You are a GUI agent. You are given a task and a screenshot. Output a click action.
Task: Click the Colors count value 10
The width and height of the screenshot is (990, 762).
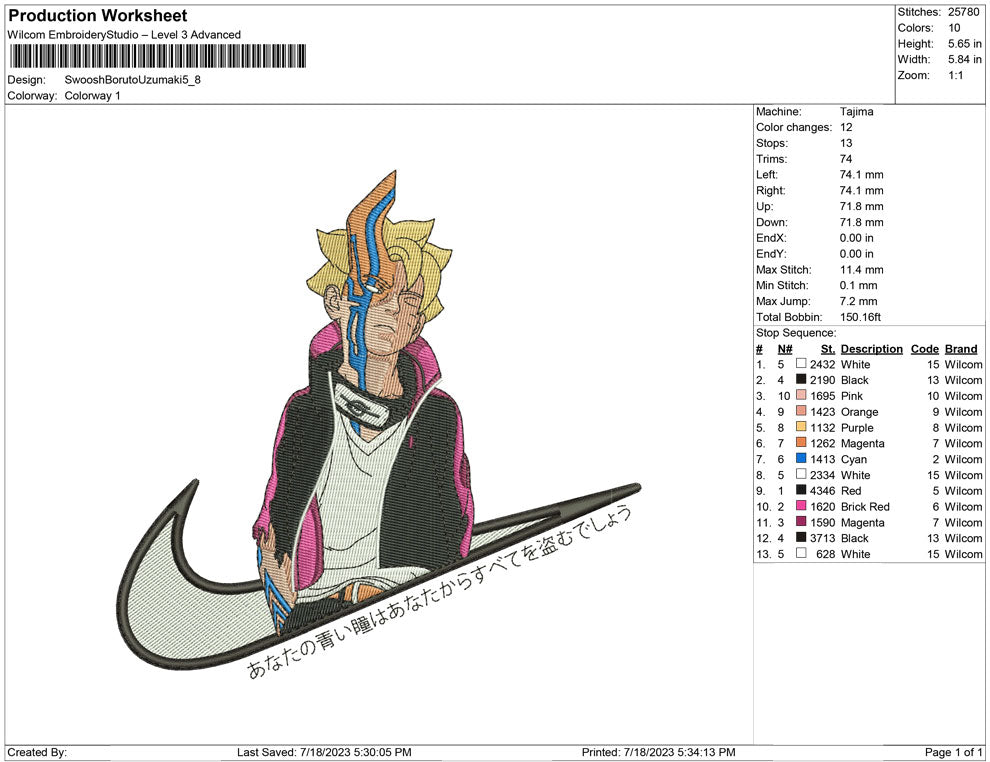coord(954,28)
